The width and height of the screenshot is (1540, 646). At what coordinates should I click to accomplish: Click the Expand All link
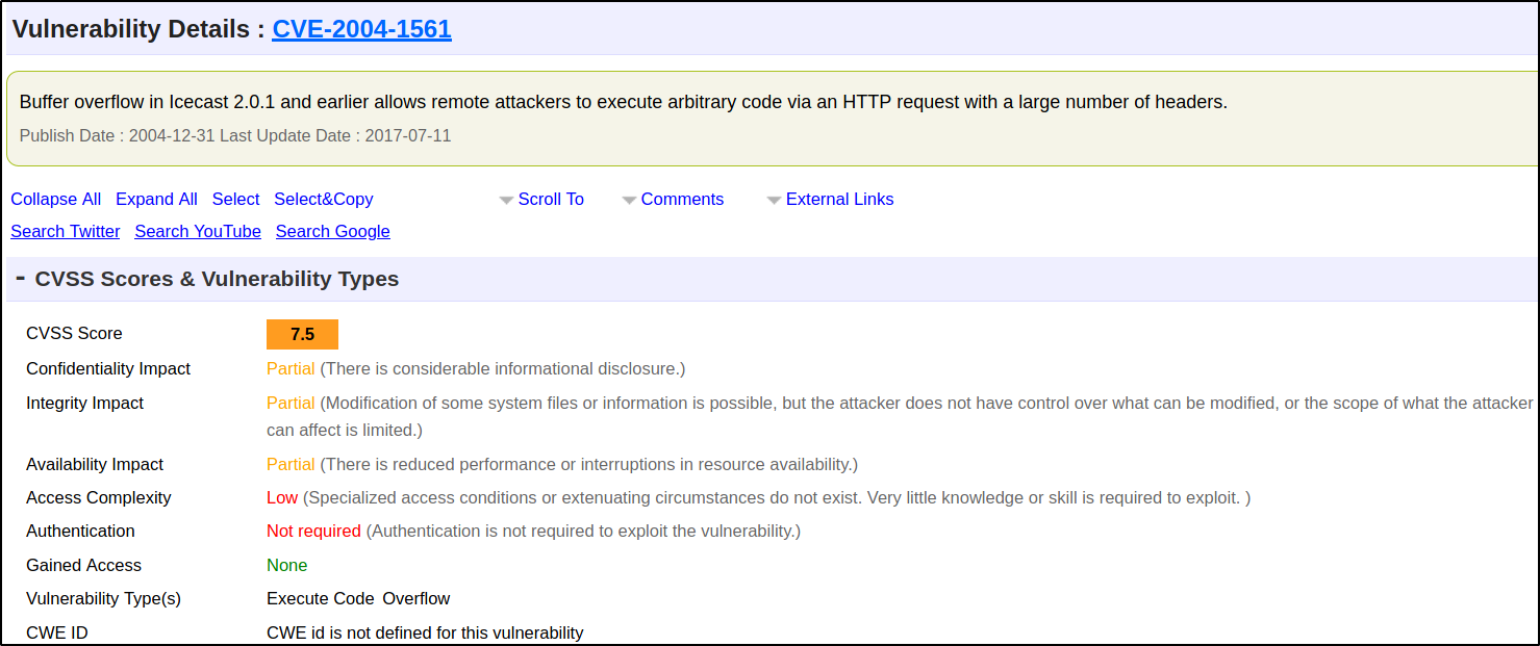[157, 199]
